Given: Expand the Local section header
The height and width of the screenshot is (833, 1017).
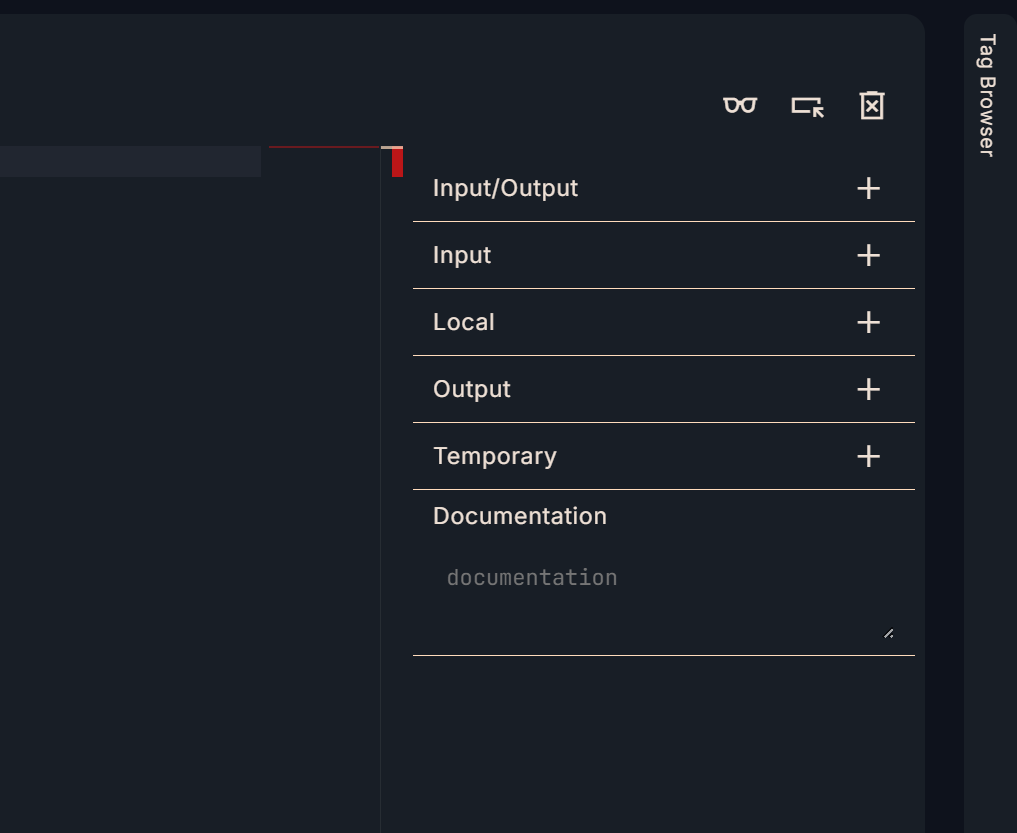Looking at the screenshot, I should point(464,322).
